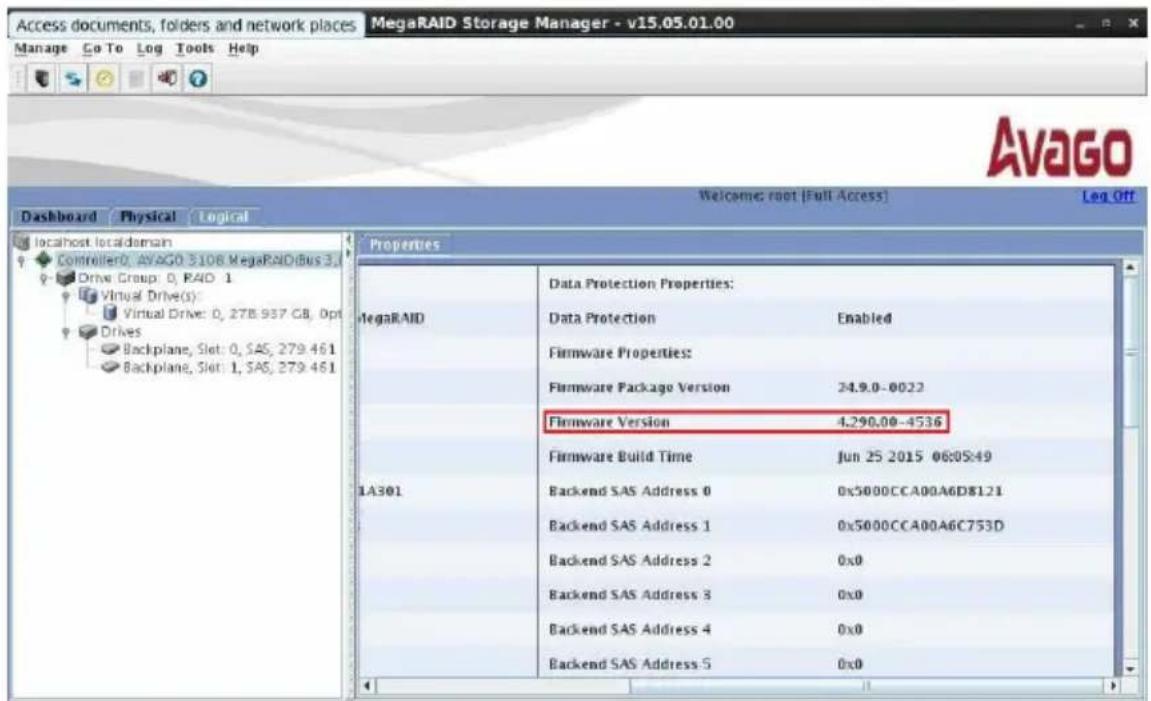Open help via blue question mark icon
The image size is (1151, 701).
197,78
